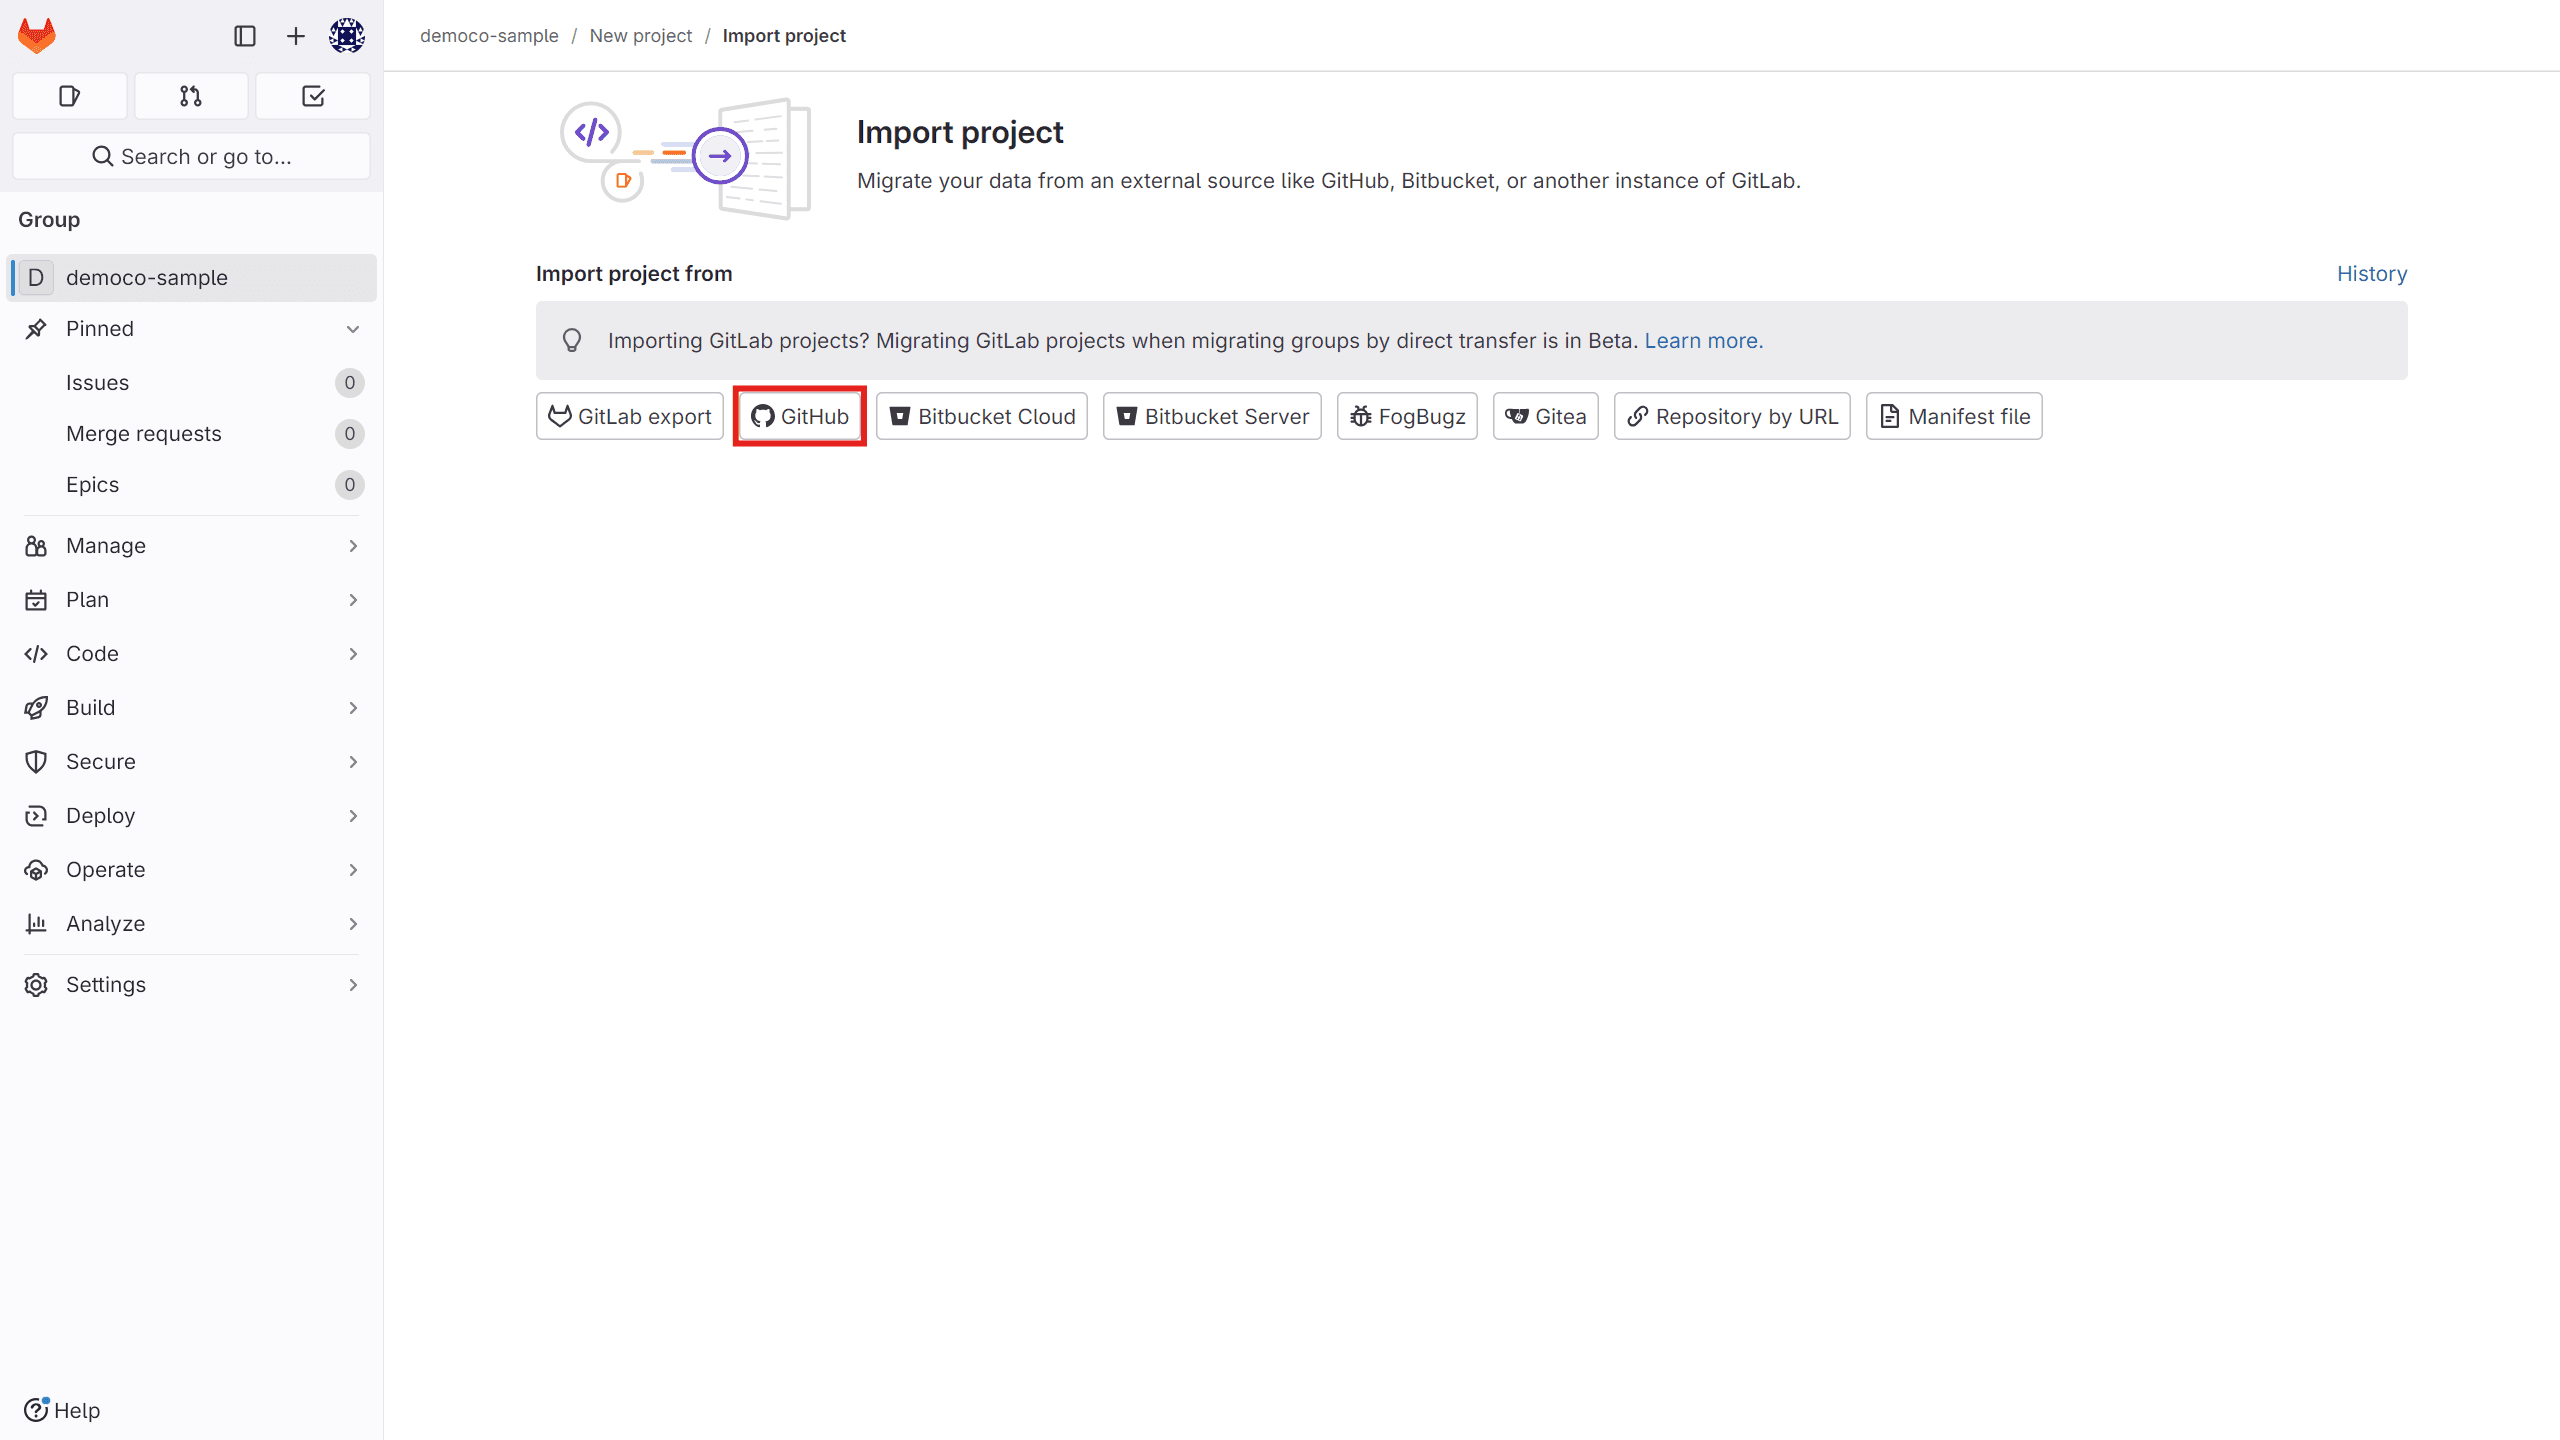This screenshot has height=1440, width=2560.
Task: Open pinned Merge requests item
Action: click(191, 433)
